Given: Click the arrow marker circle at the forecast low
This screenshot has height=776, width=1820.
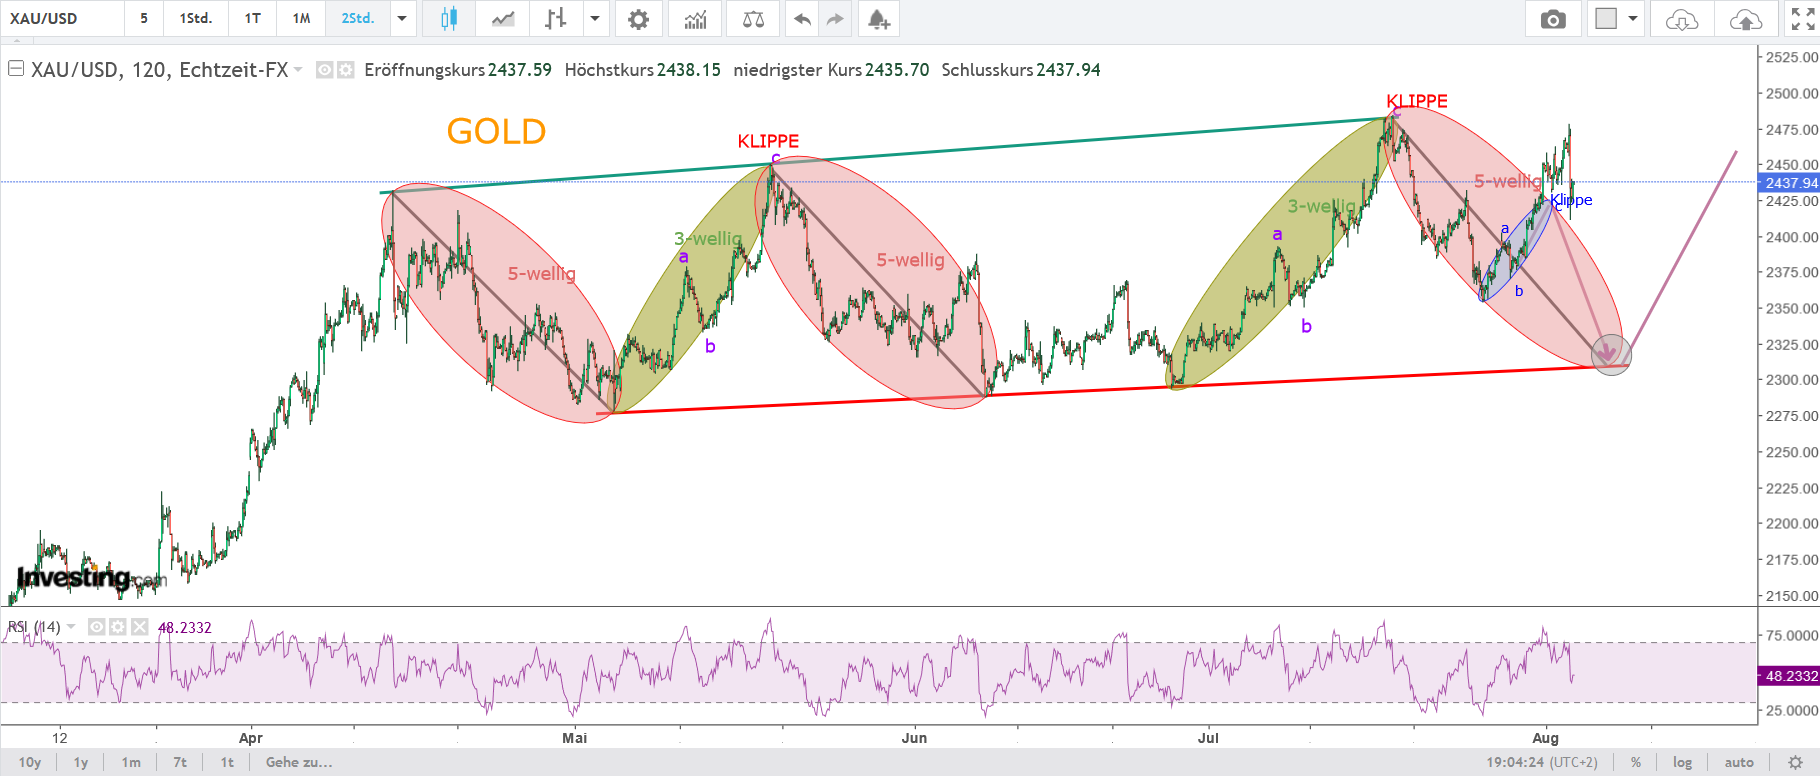Looking at the screenshot, I should (1610, 353).
